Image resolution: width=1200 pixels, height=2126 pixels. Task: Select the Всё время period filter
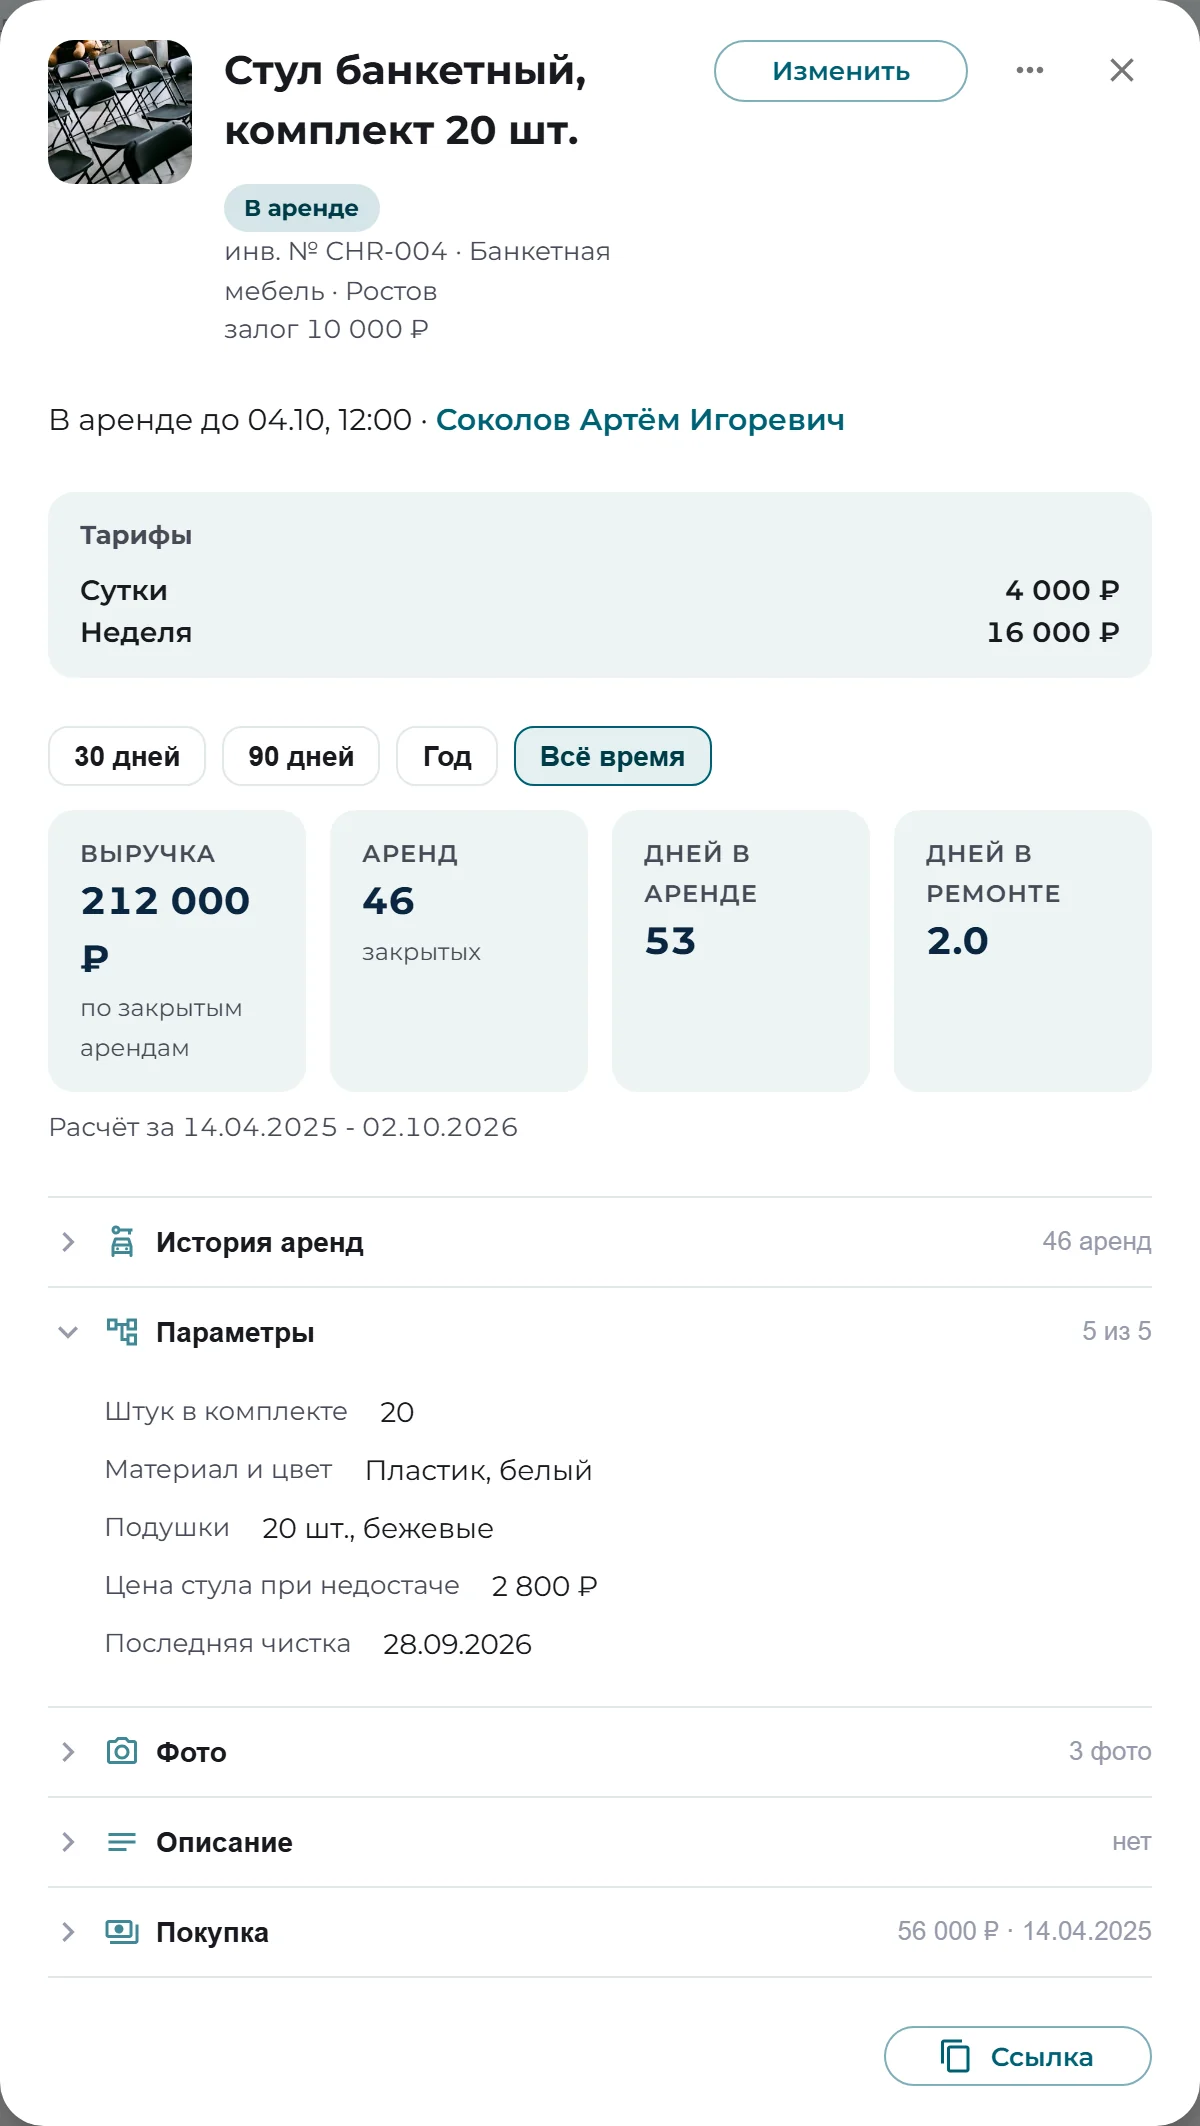point(613,756)
